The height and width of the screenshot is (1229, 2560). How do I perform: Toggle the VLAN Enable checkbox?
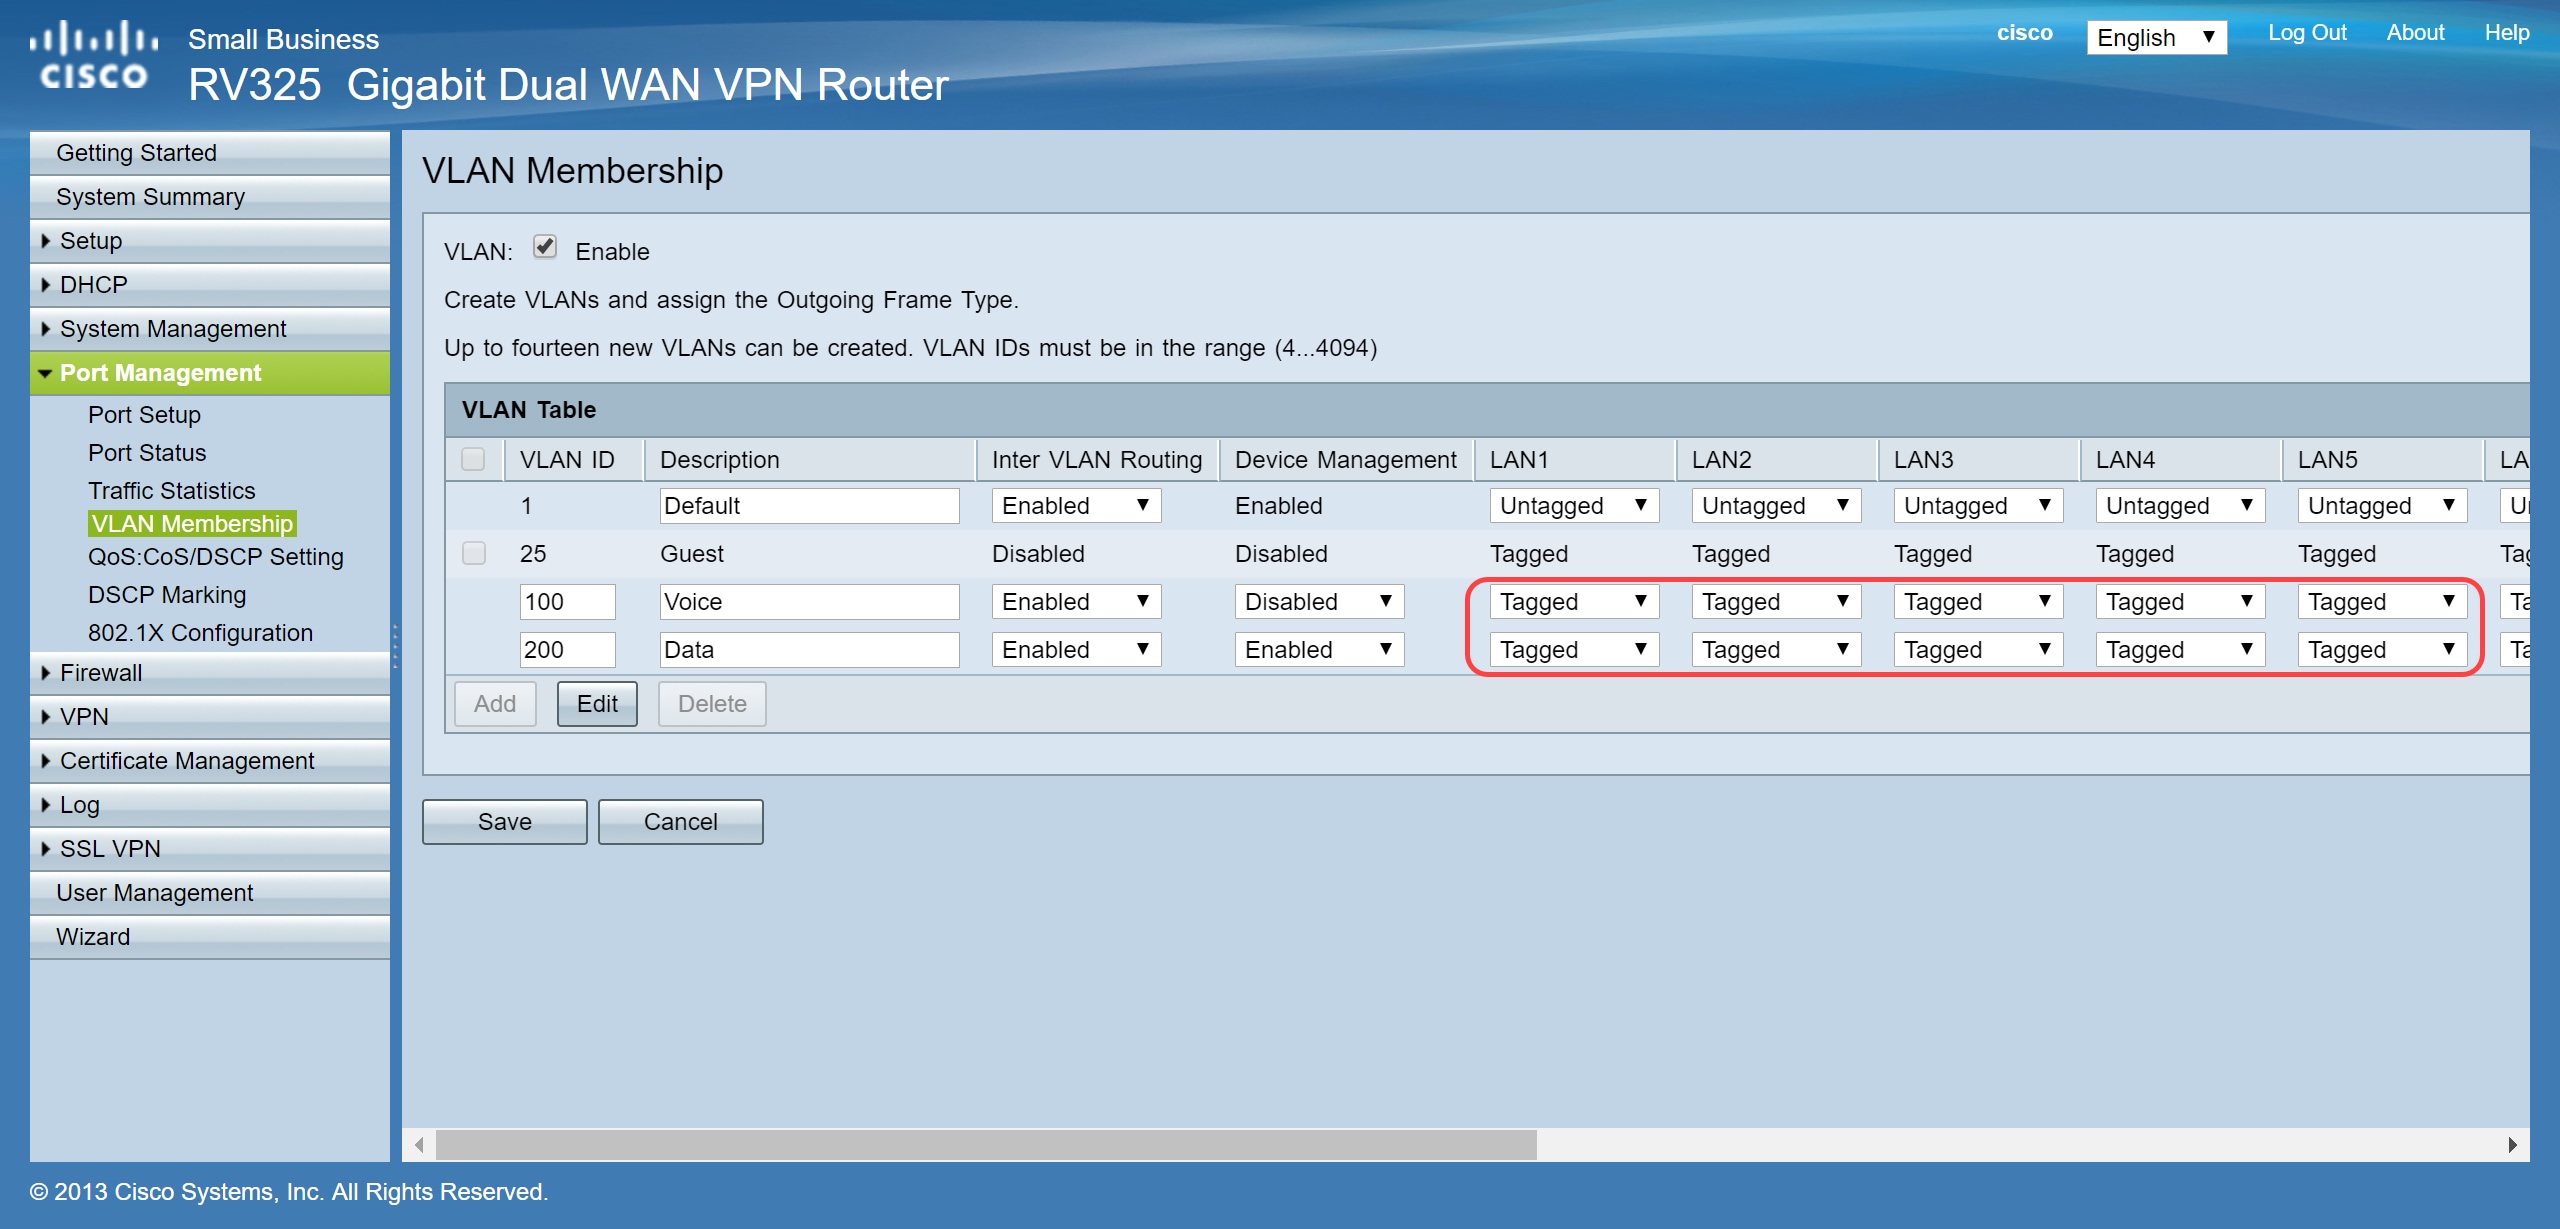[x=545, y=247]
